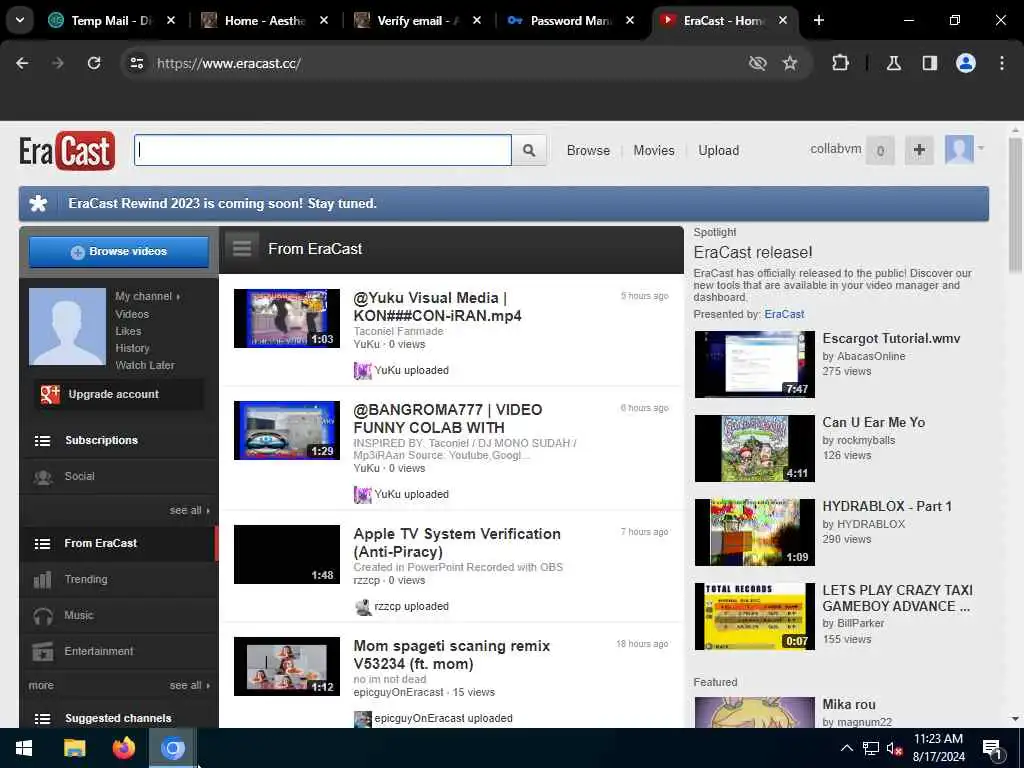Viewport: 1024px width, 768px height.
Task: Click YuKu avatar under KON###CON video
Action: click(362, 370)
